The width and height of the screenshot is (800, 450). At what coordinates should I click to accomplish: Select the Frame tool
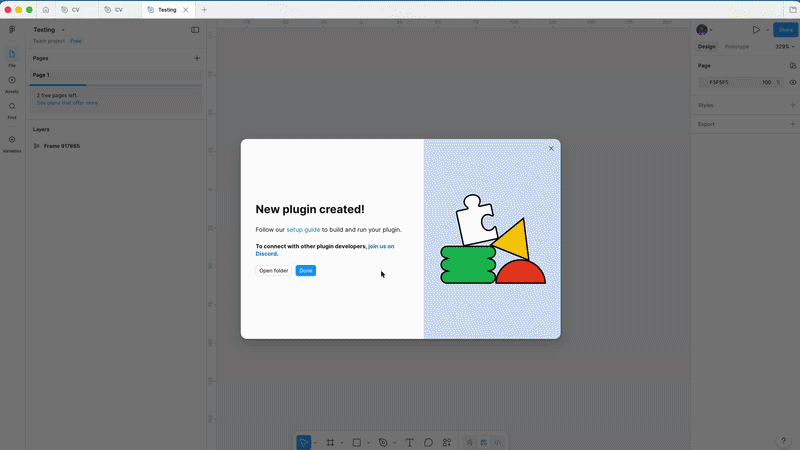330,442
